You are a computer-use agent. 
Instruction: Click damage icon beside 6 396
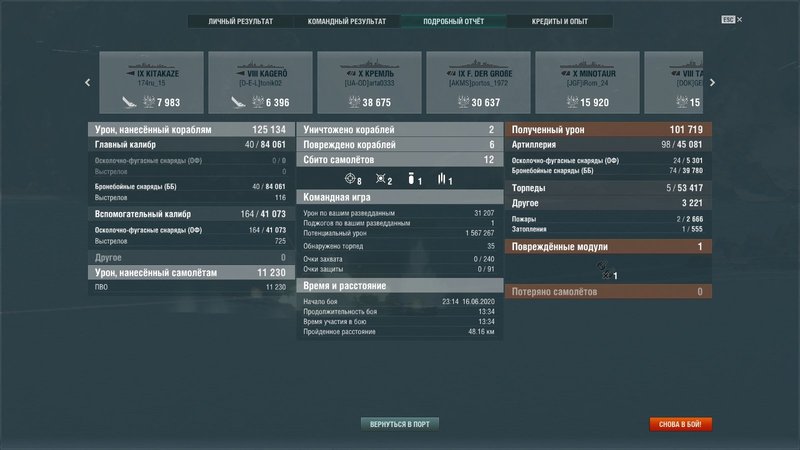(x=258, y=102)
